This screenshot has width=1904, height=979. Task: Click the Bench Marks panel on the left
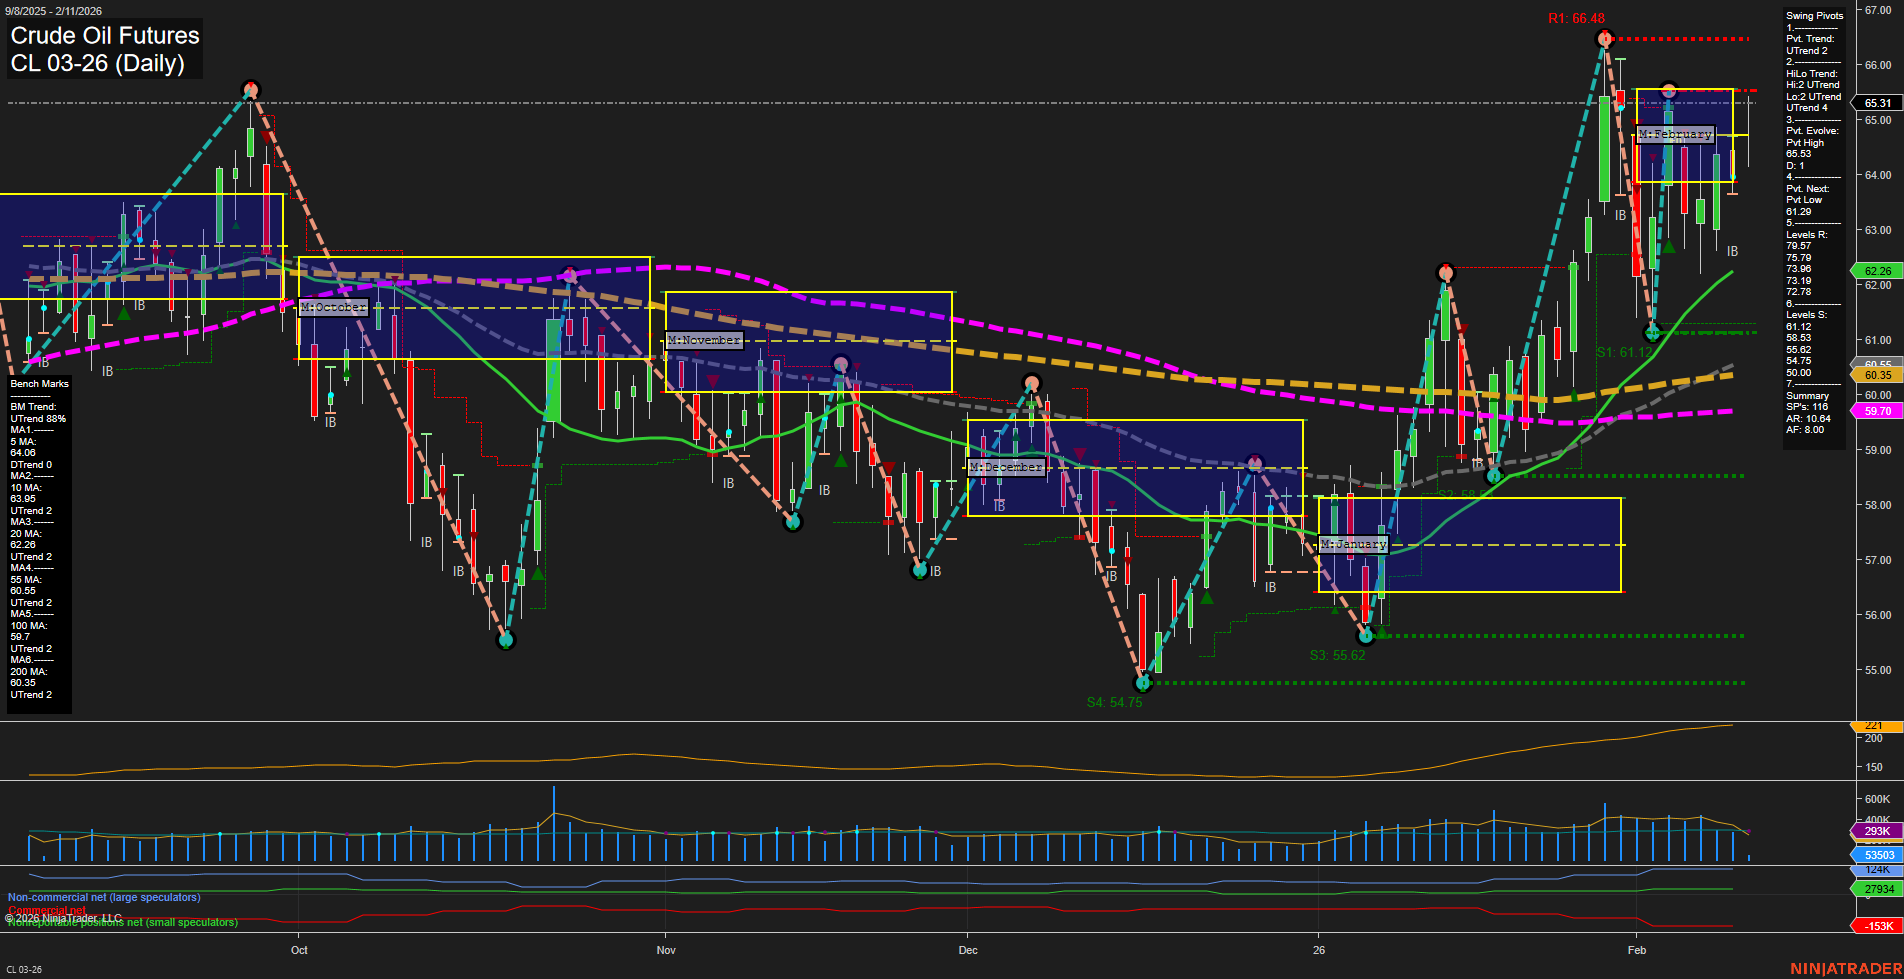[37, 540]
